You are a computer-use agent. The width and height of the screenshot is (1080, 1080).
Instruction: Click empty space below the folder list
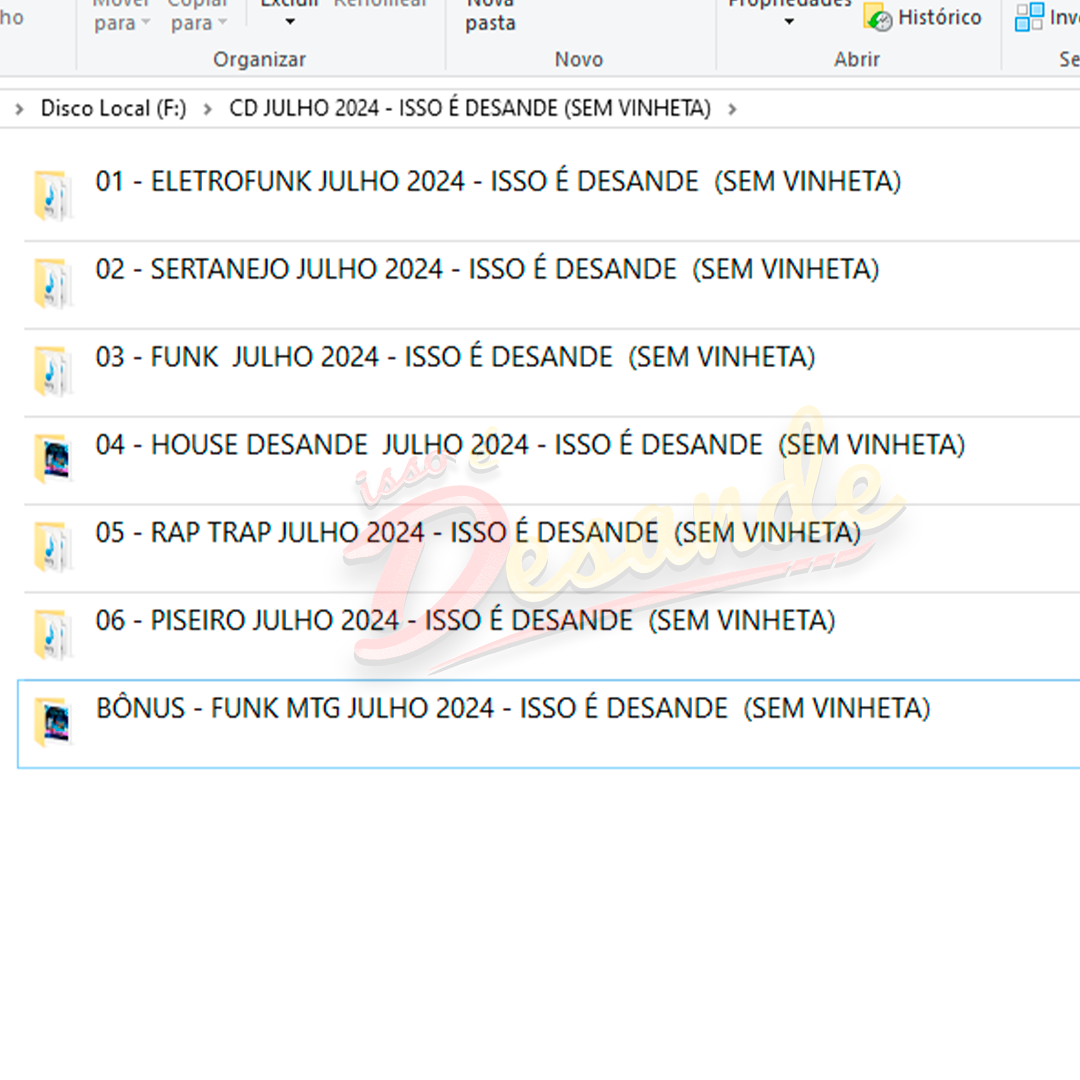(x=540, y=920)
